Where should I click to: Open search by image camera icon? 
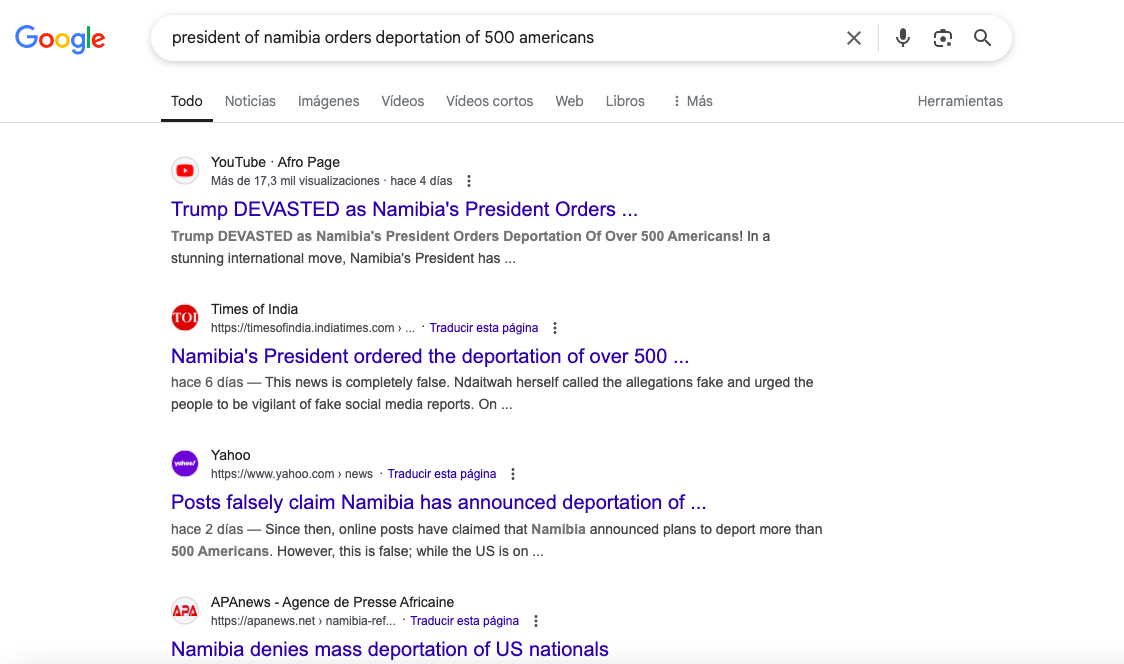pyautogui.click(x=943, y=38)
